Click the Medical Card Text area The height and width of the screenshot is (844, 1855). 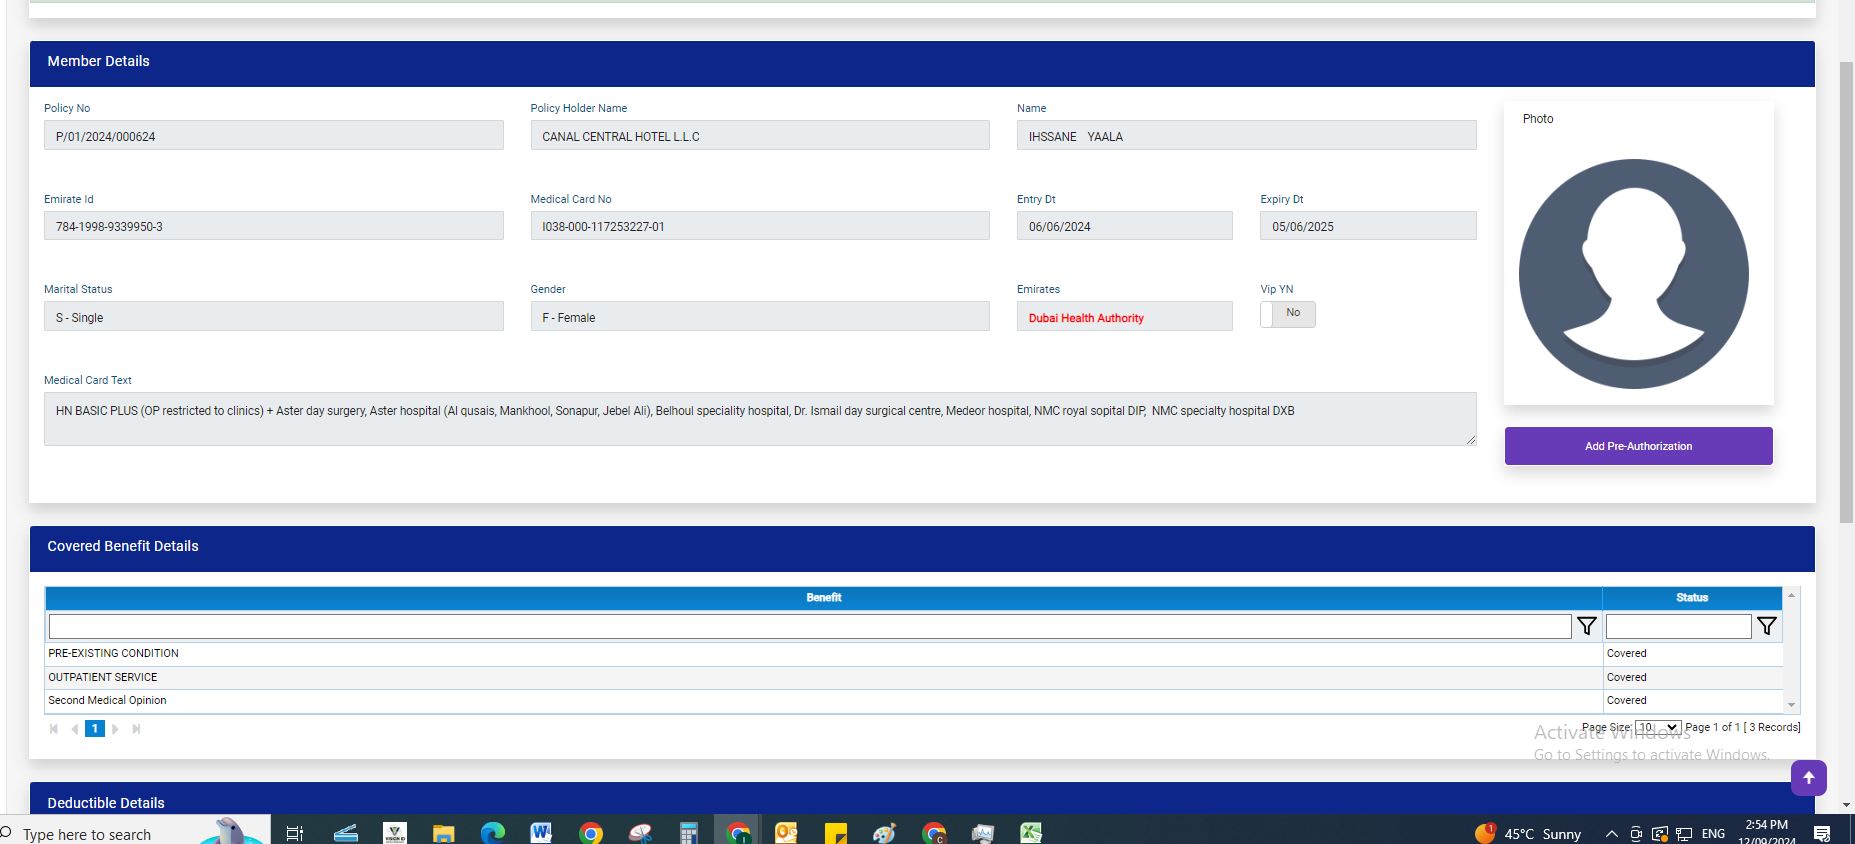(760, 419)
